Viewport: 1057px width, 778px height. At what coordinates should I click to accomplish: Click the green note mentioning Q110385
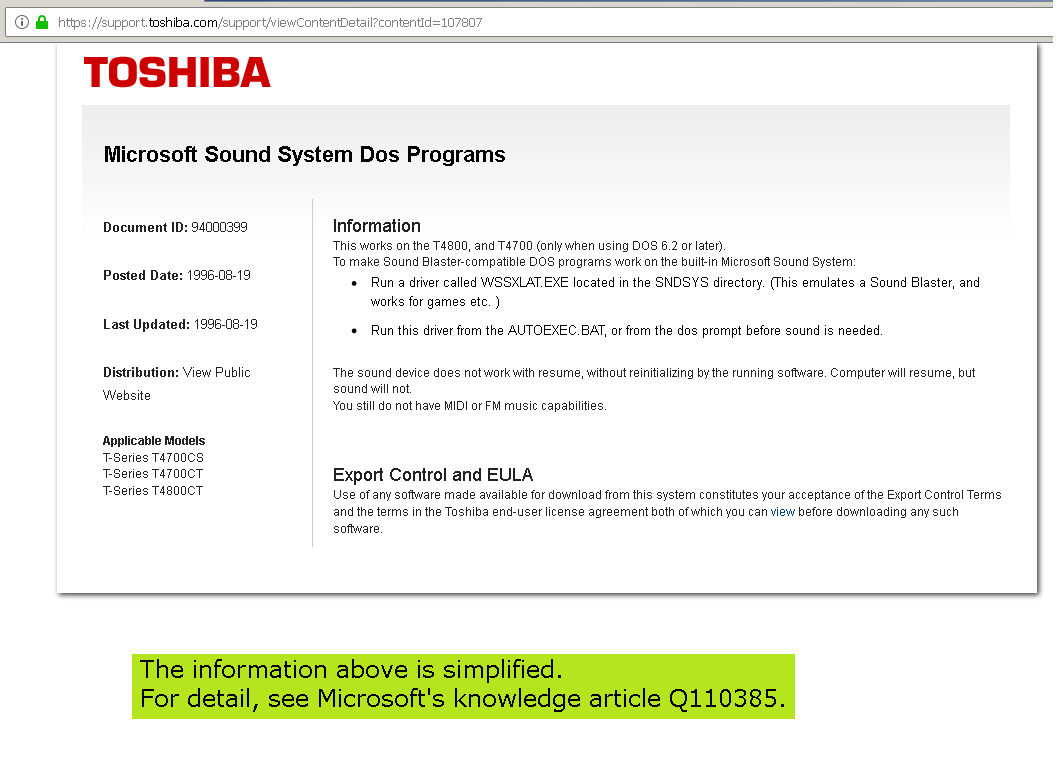463,686
